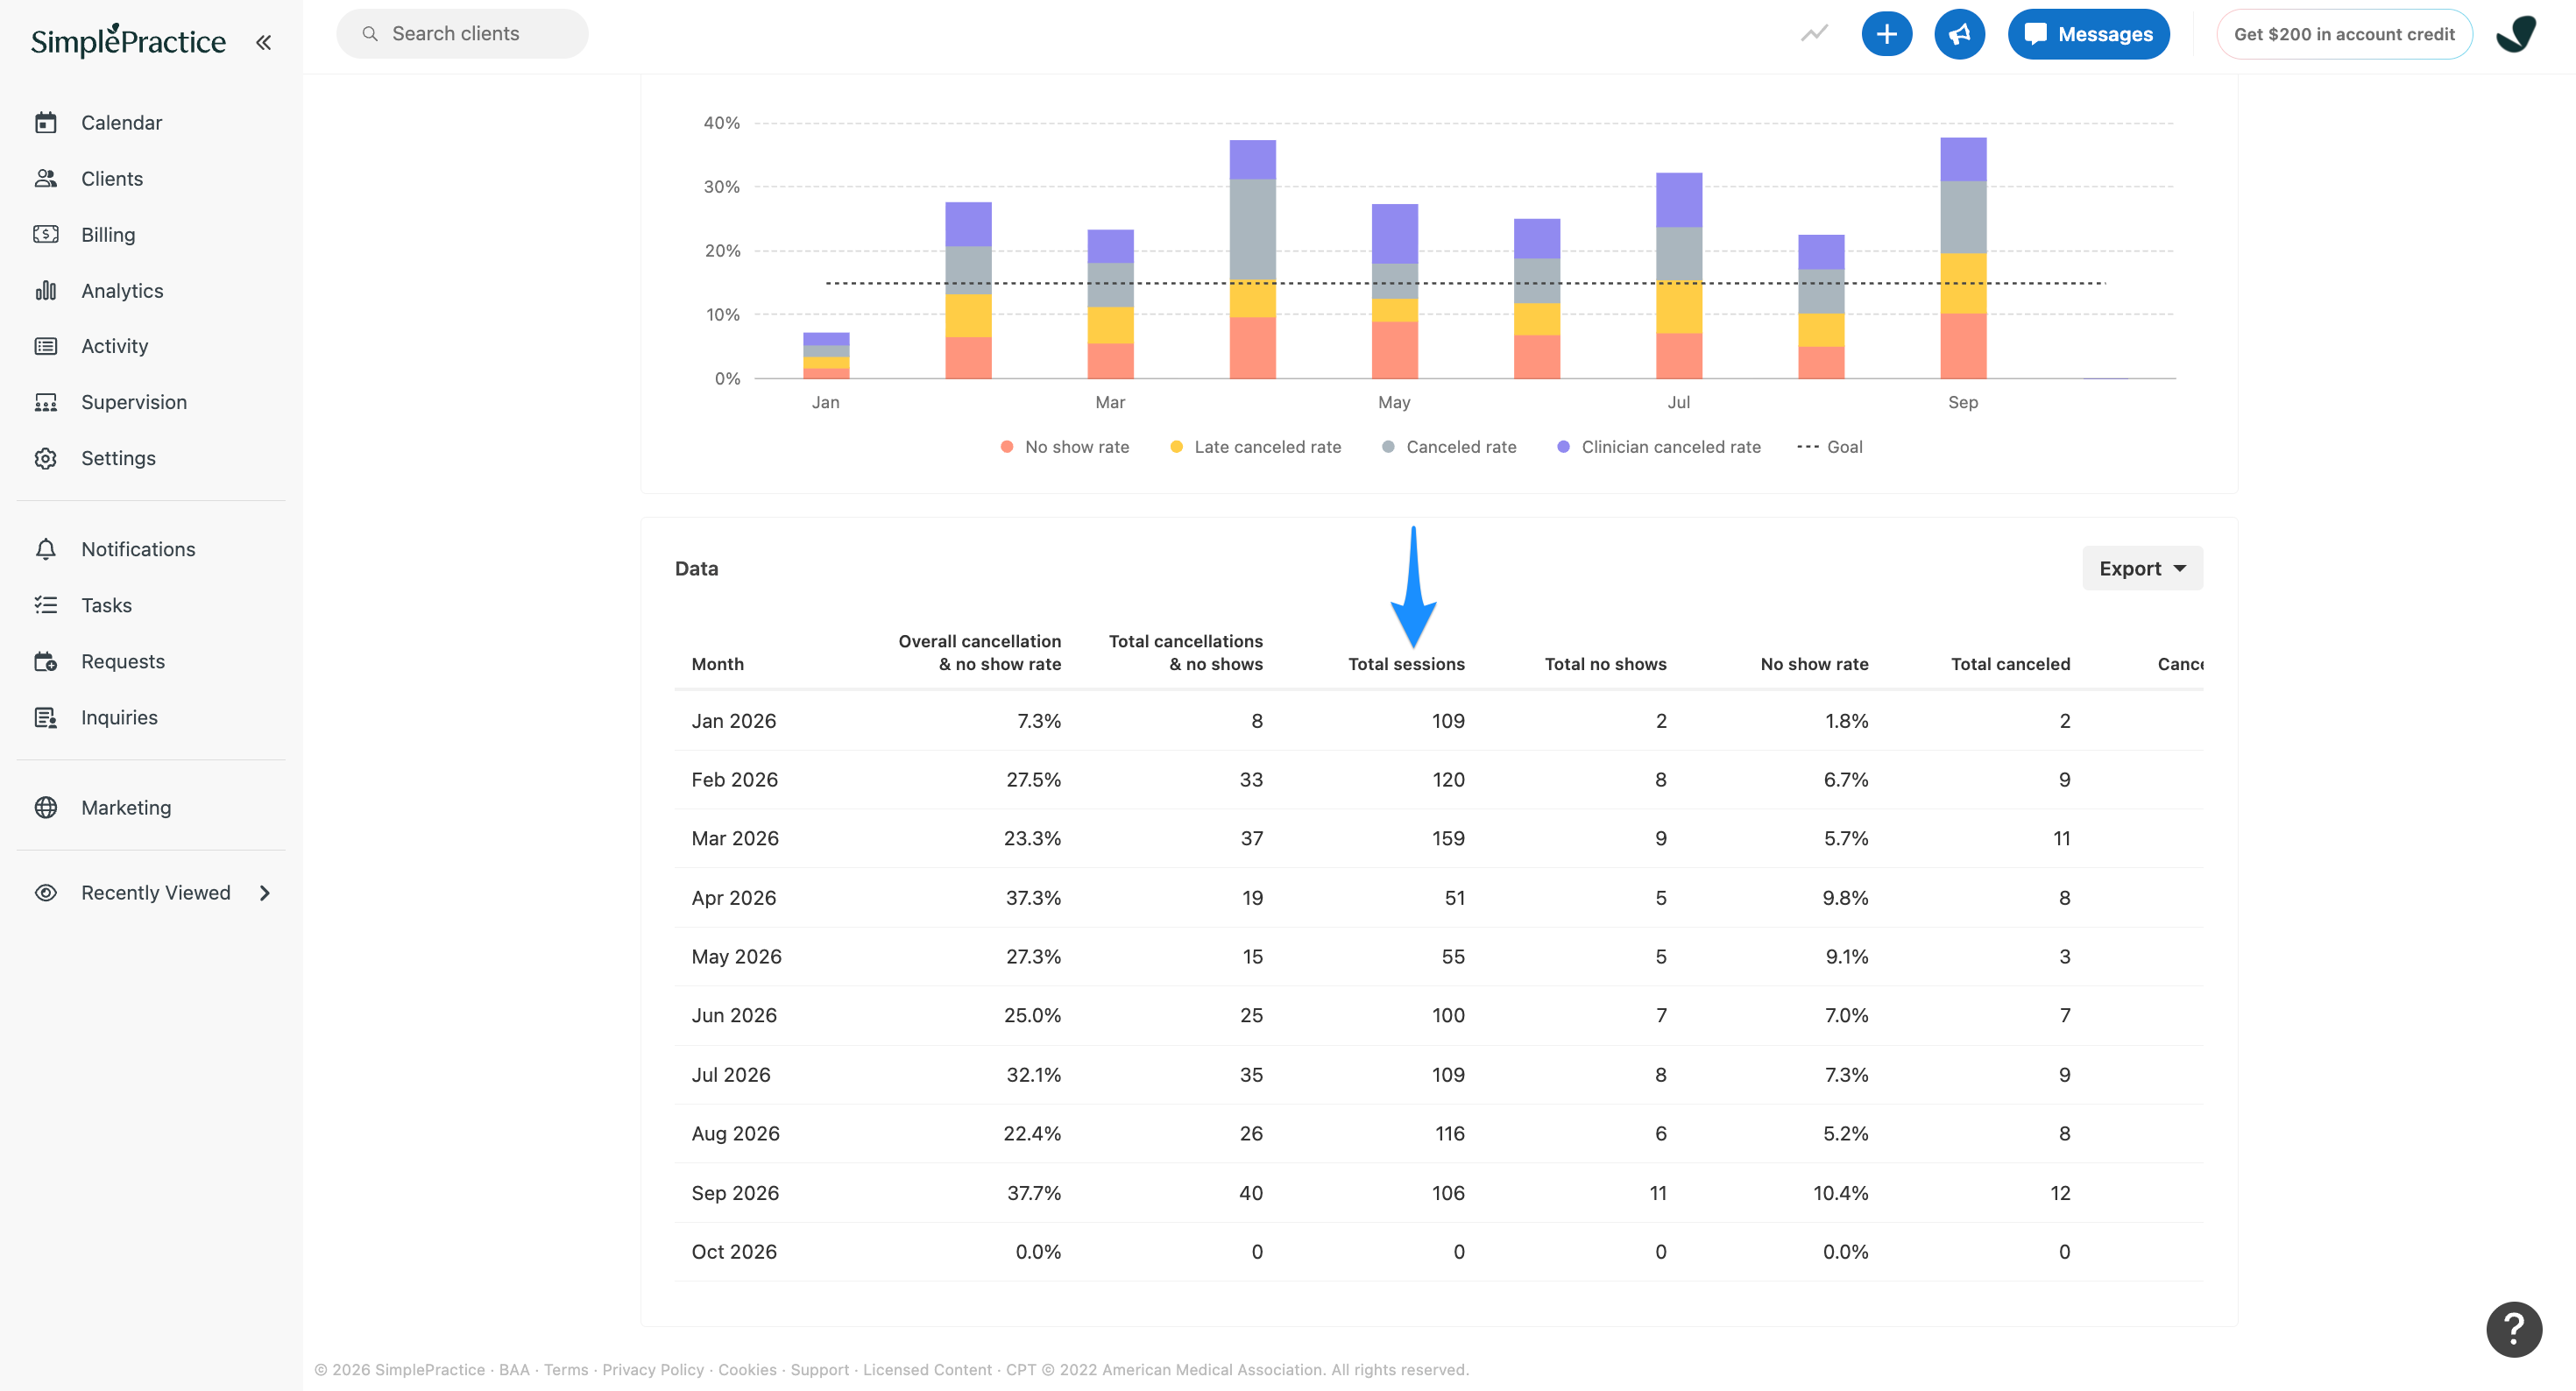Click the Marketing globe icon
2576x1391 pixels.
click(x=46, y=807)
